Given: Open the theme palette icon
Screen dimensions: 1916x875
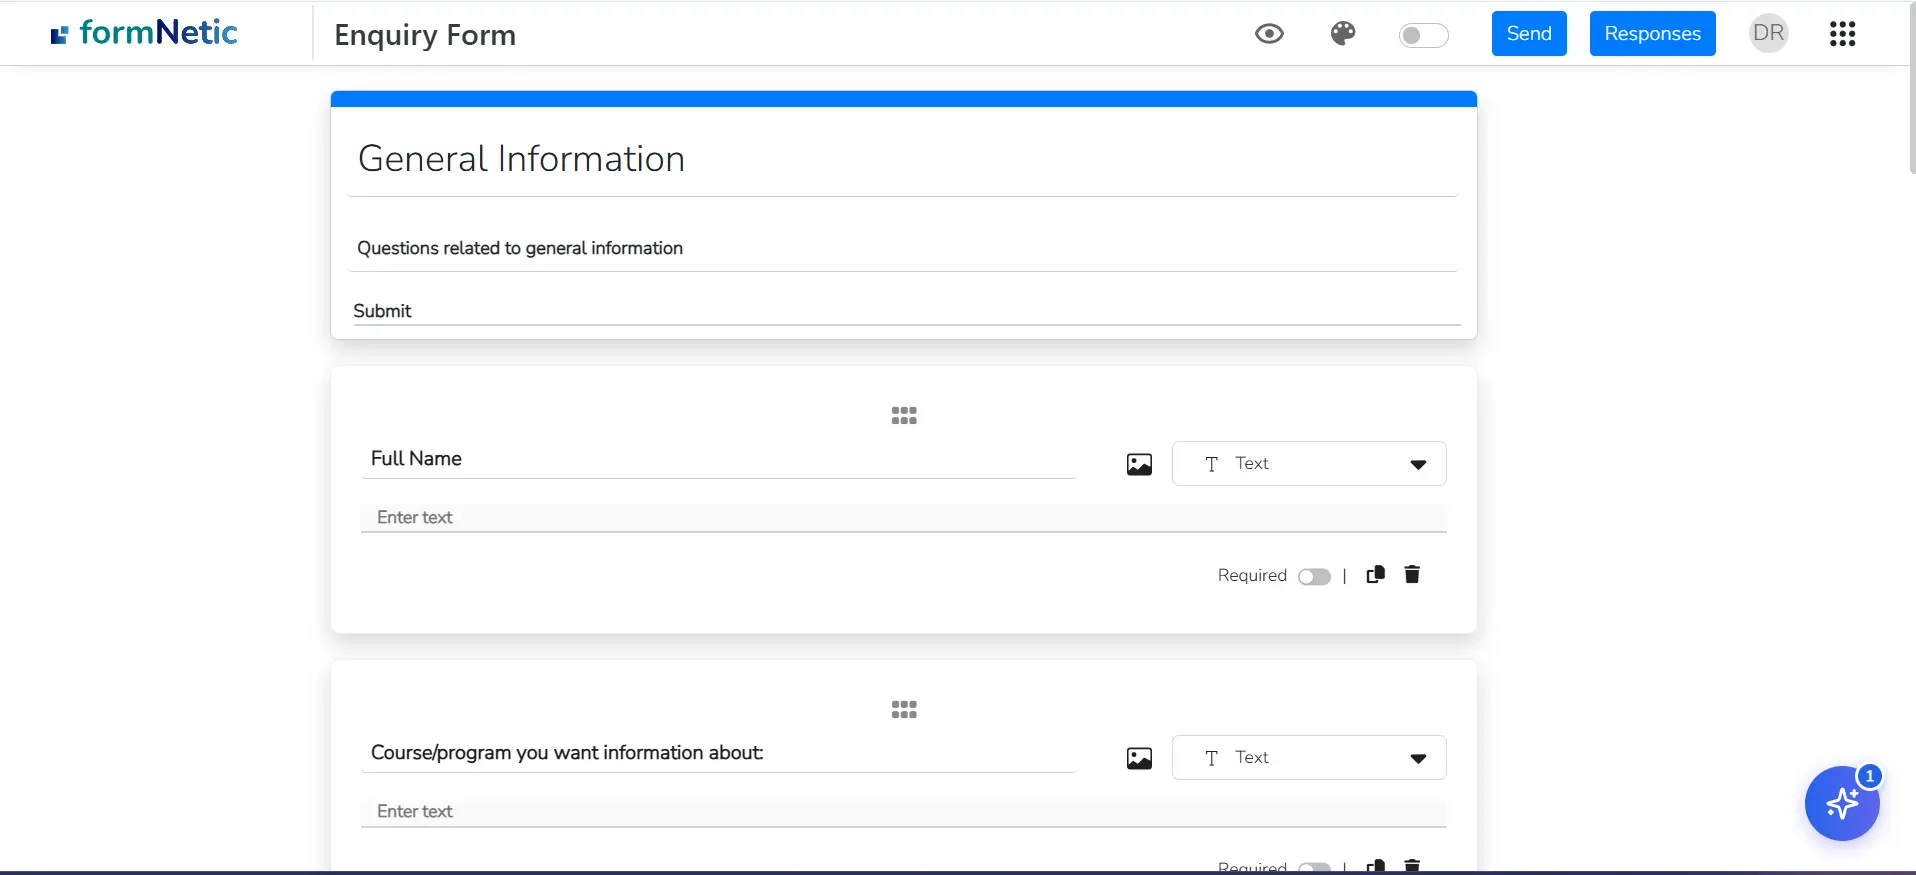Looking at the screenshot, I should (1343, 34).
